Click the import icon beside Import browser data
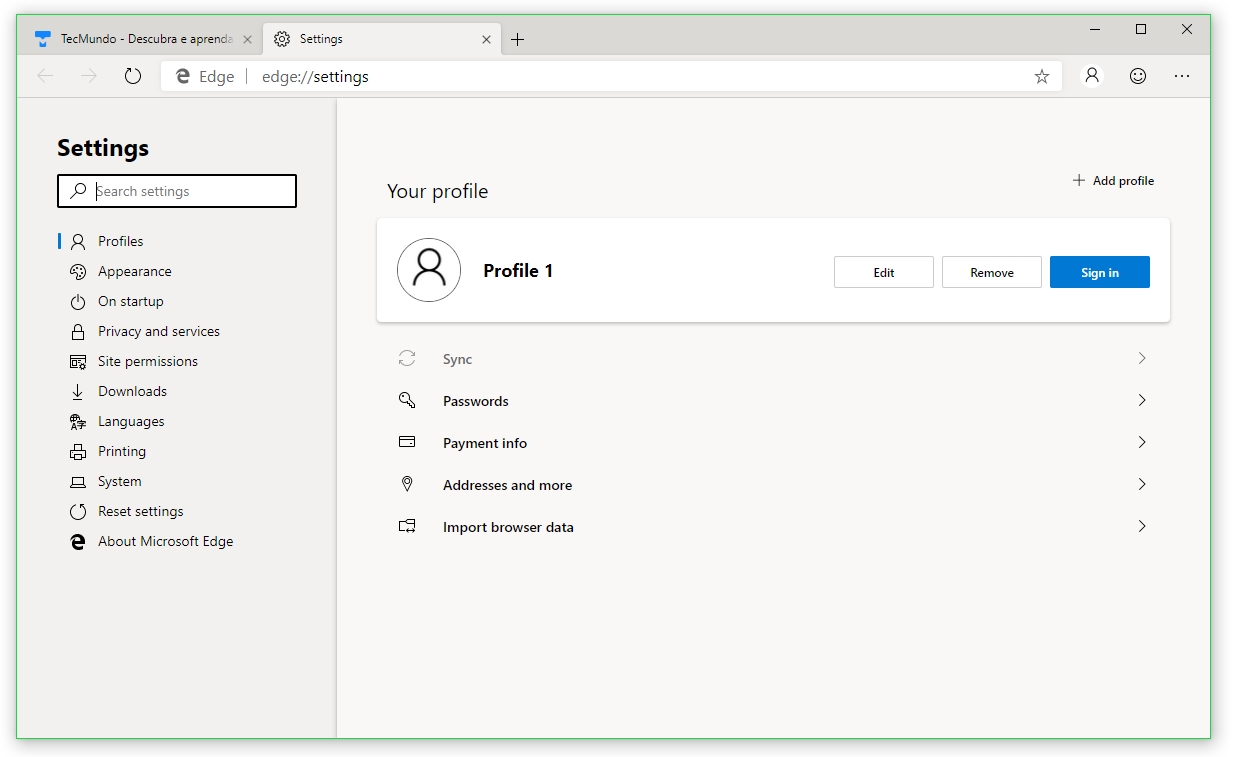 pos(407,526)
